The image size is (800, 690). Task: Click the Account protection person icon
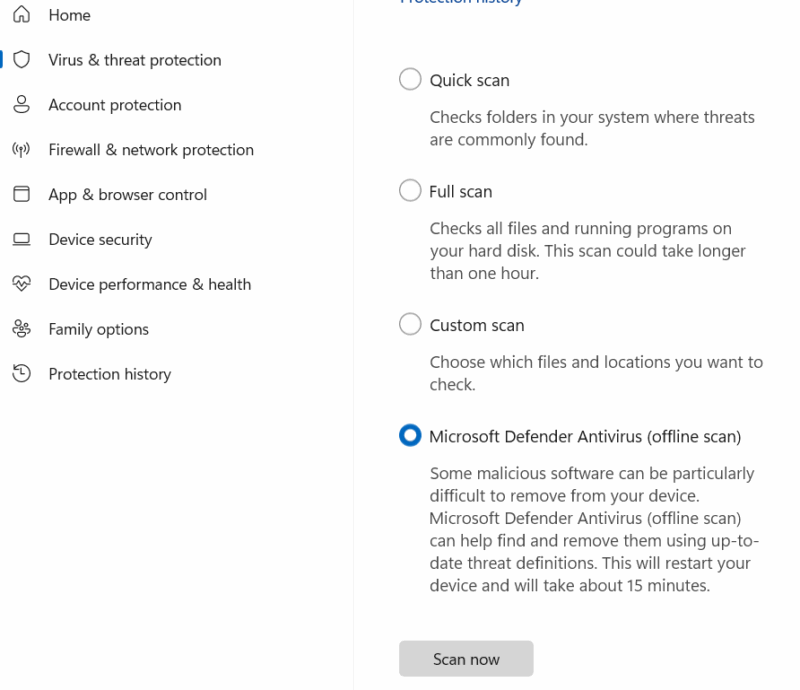pos(21,105)
